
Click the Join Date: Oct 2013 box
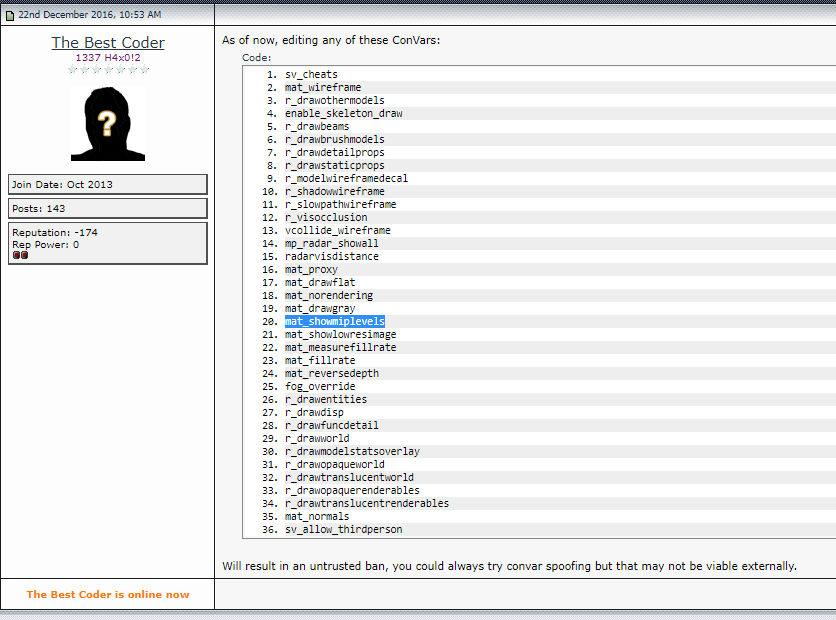point(108,184)
